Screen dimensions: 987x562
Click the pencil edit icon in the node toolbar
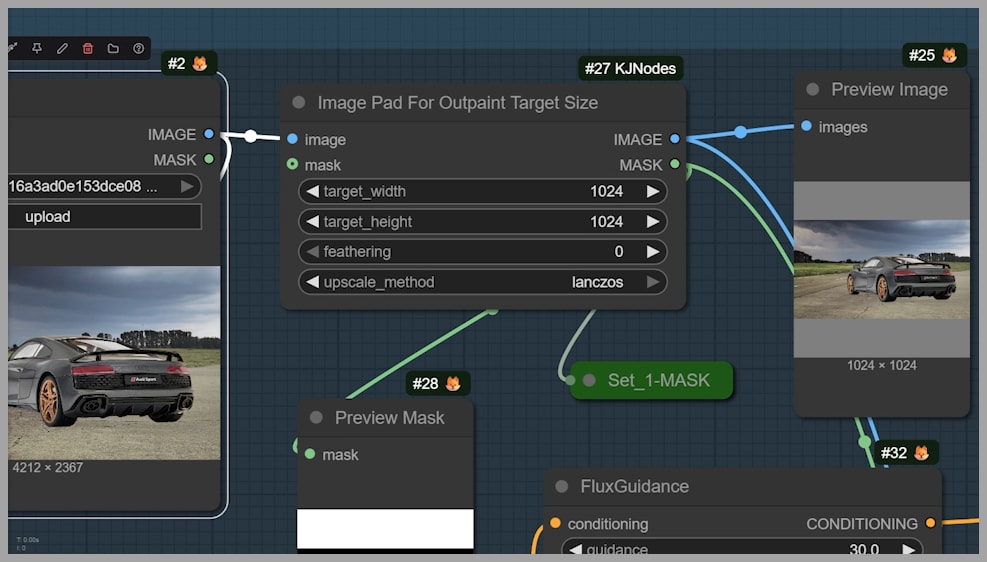62,48
